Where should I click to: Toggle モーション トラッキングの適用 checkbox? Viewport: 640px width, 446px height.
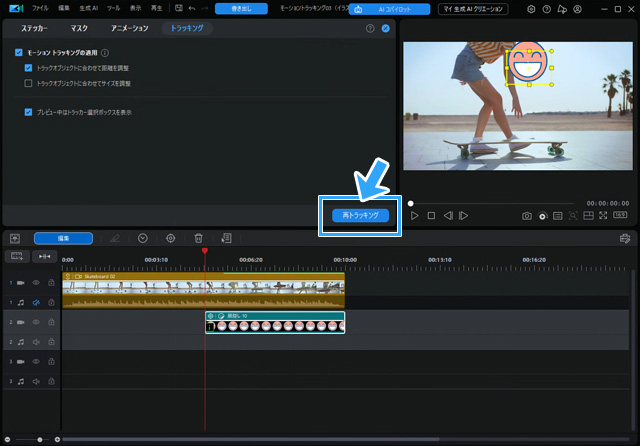pos(19,52)
